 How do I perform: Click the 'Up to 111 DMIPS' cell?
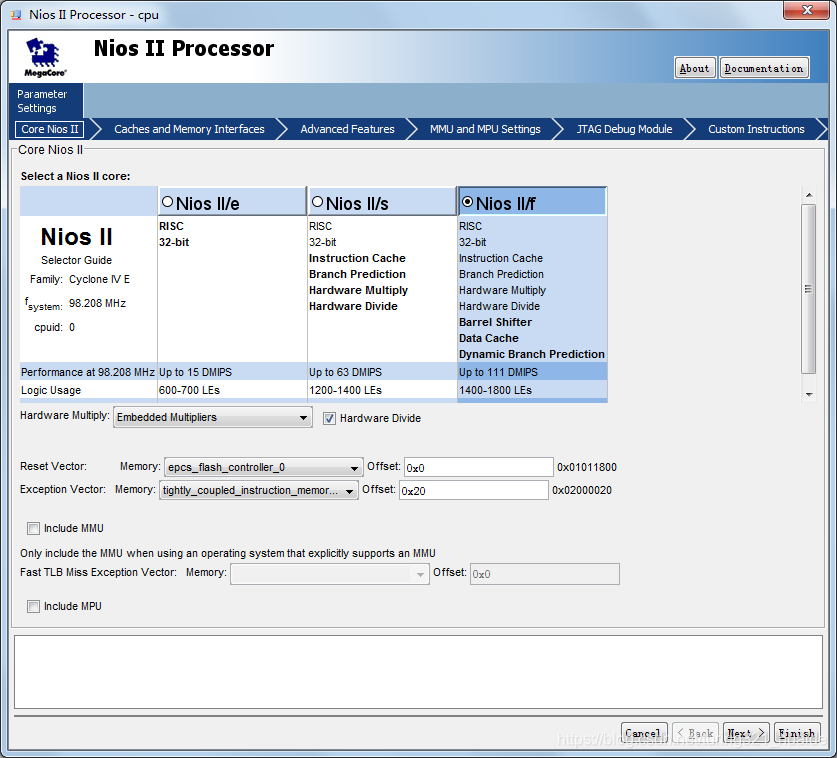point(532,372)
